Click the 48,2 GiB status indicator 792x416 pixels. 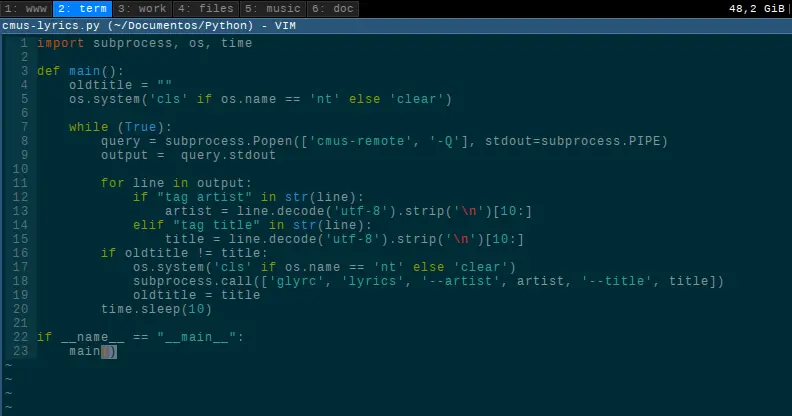click(756, 9)
